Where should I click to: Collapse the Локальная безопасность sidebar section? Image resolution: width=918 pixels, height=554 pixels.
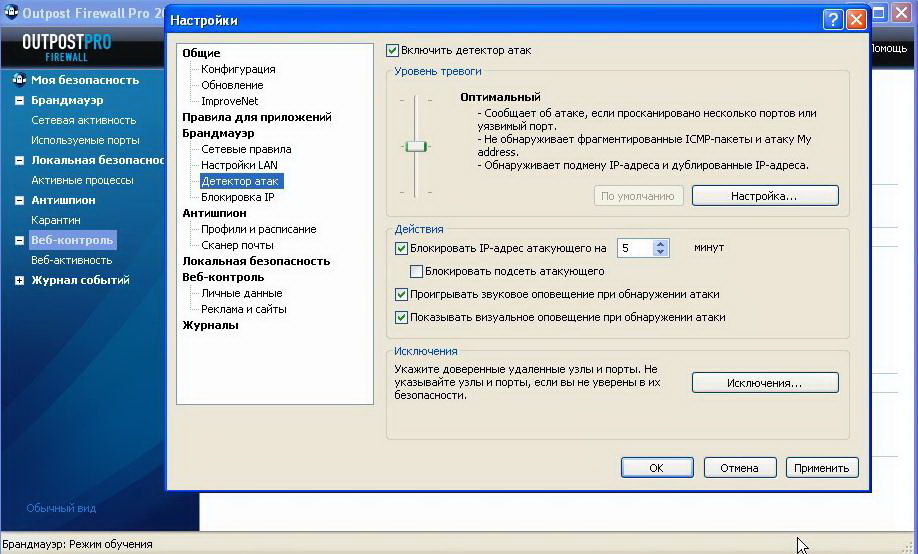coord(19,160)
